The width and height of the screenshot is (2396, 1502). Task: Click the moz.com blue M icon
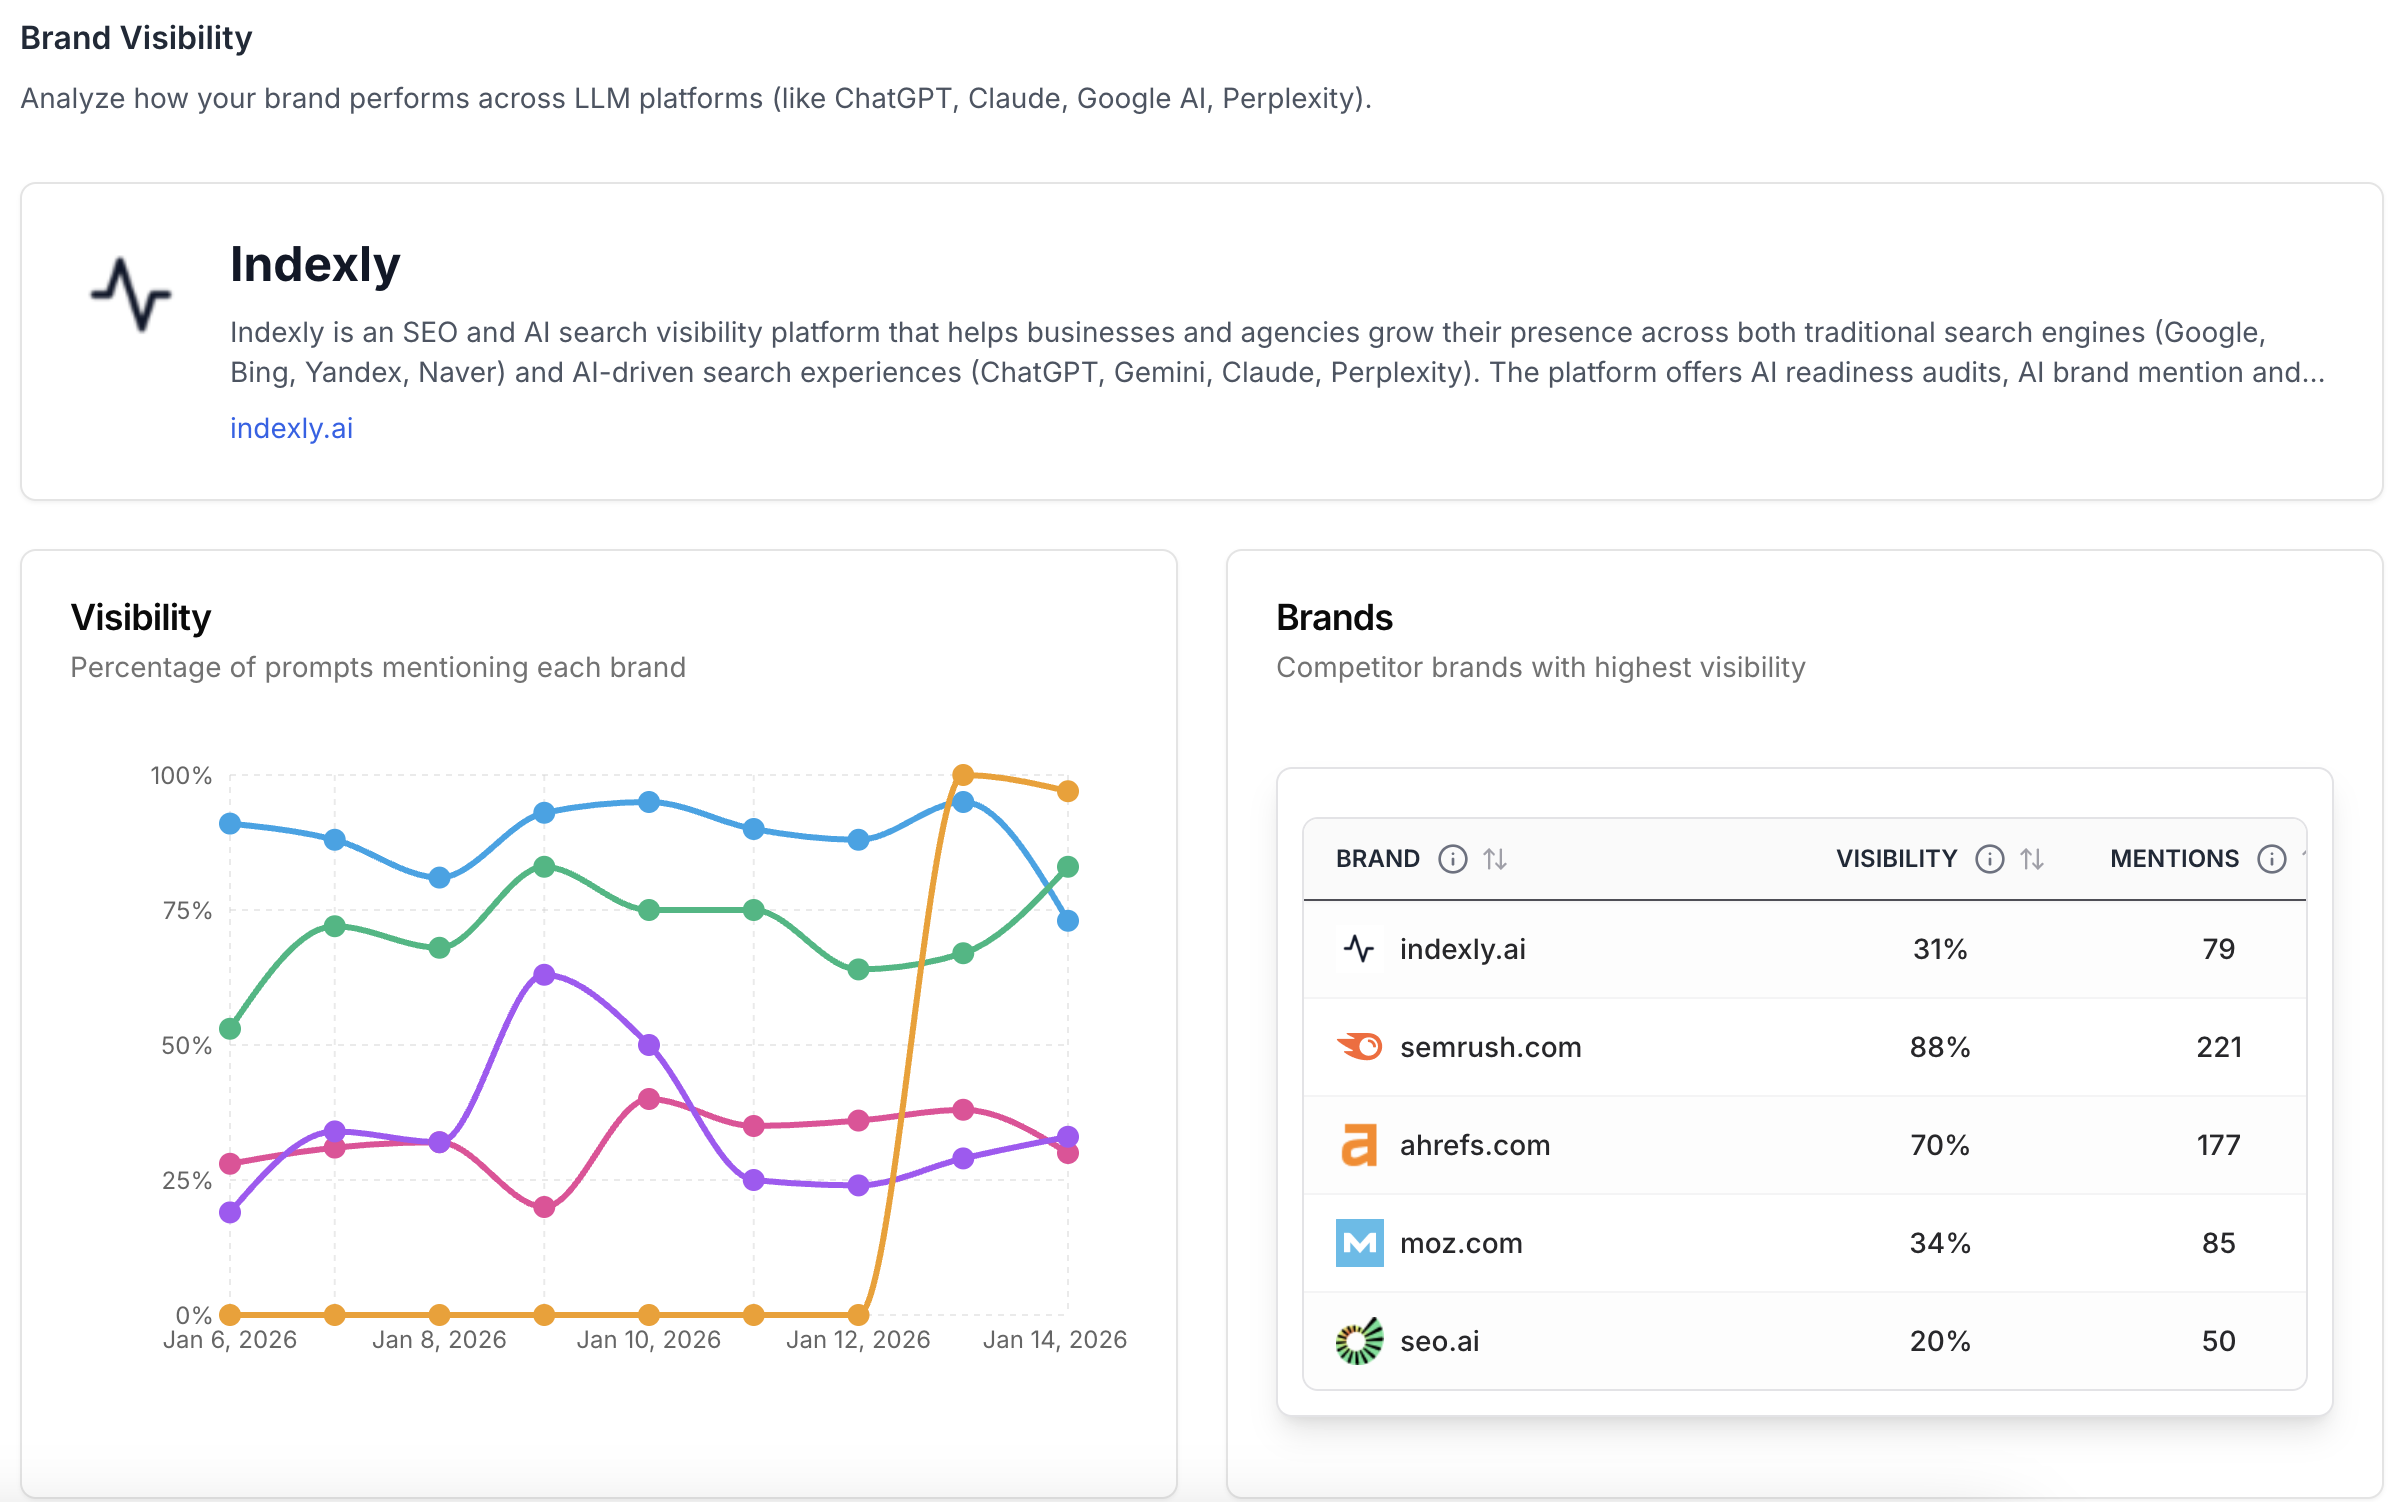pyautogui.click(x=1359, y=1243)
